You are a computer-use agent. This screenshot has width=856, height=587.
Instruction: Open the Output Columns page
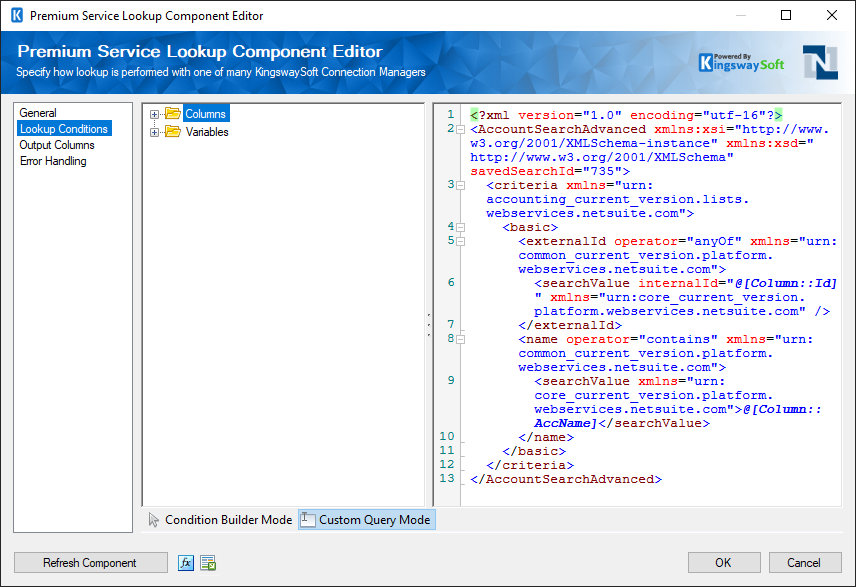[x=57, y=145]
